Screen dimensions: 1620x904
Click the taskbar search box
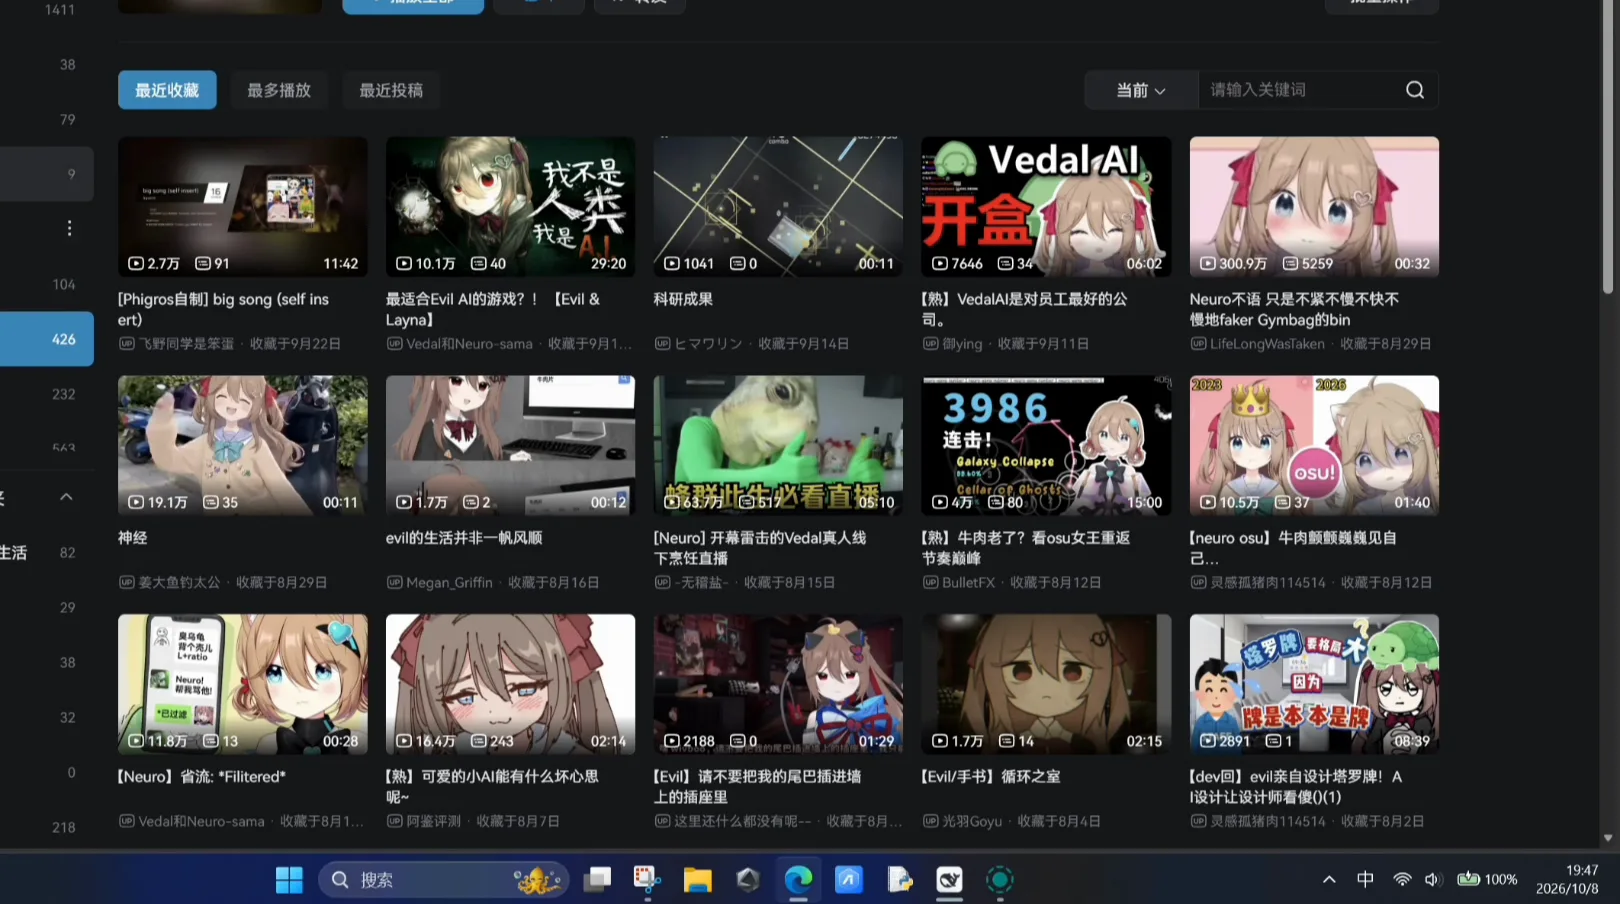click(x=443, y=880)
